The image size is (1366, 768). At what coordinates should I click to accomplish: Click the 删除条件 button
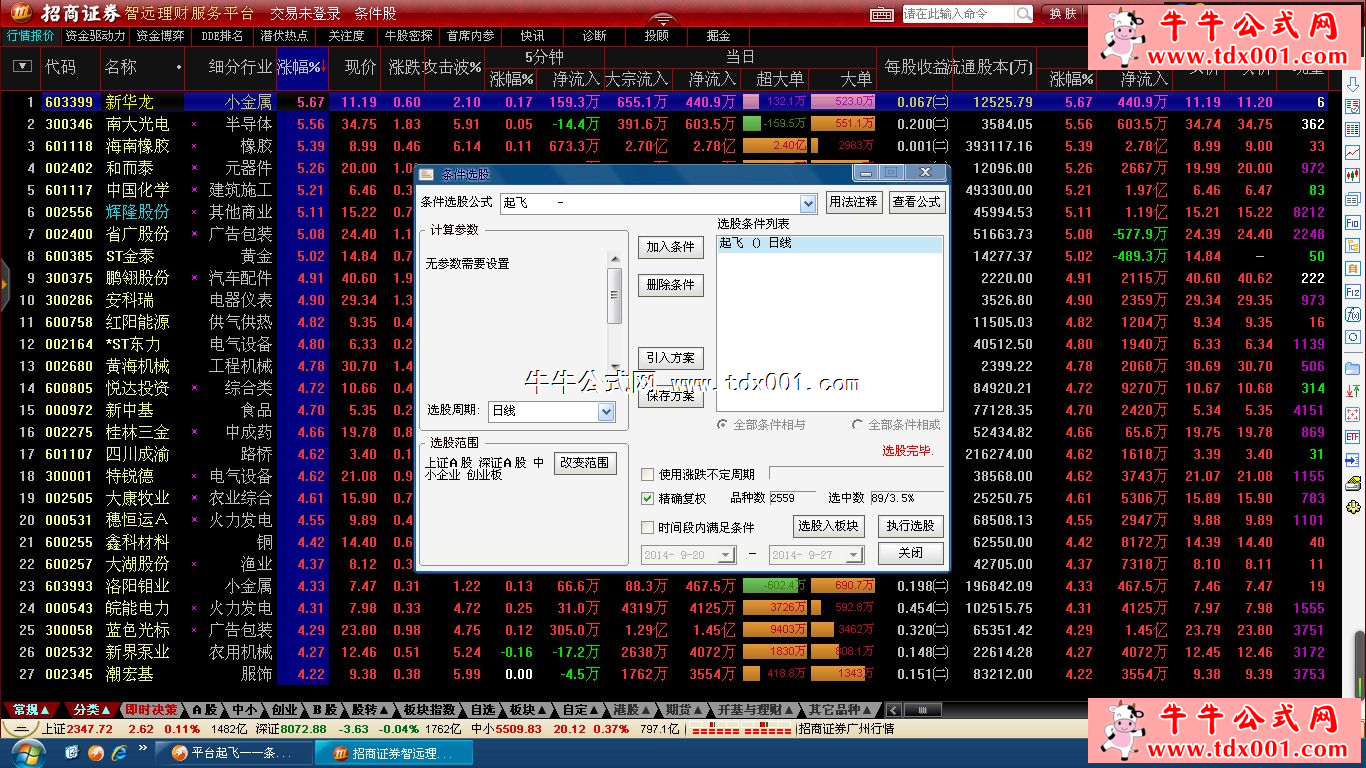tap(671, 285)
